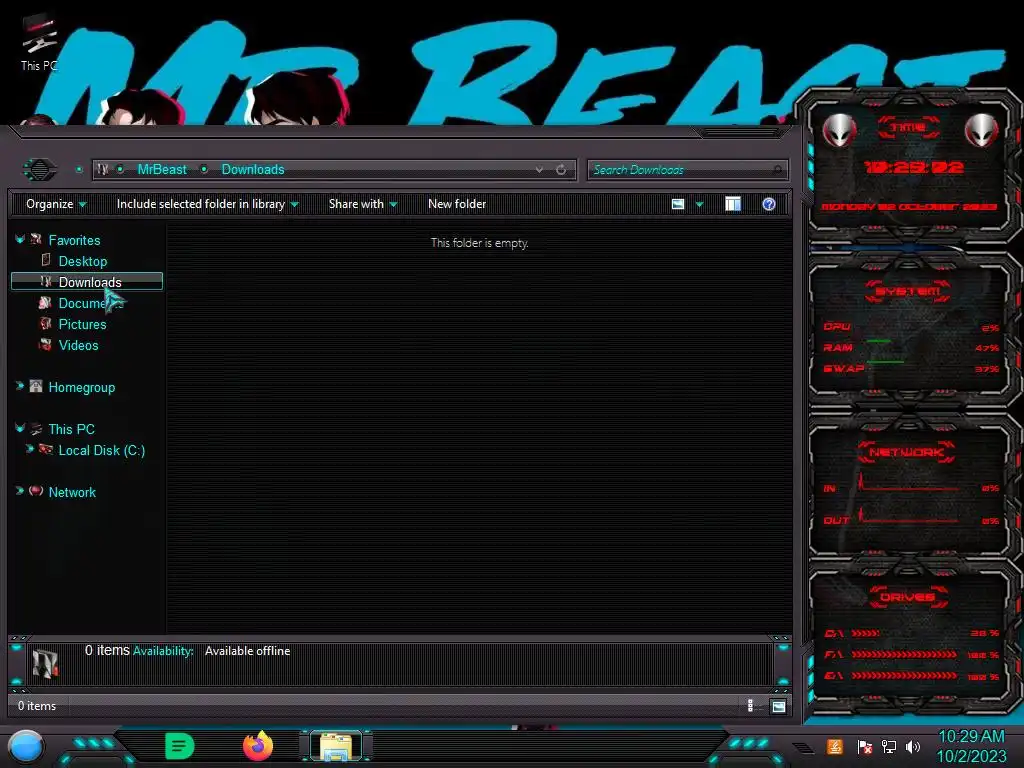
Task: Refresh the Downloads folder view
Action: coord(561,170)
